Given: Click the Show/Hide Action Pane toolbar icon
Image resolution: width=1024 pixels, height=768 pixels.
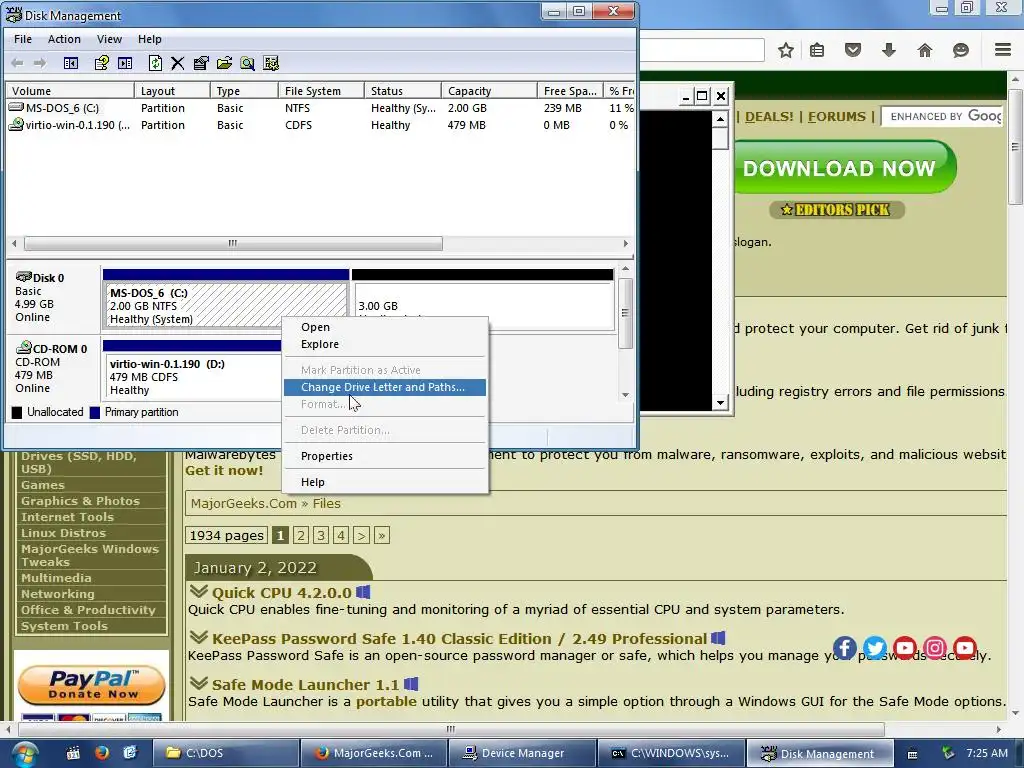Looking at the screenshot, I should click(125, 63).
